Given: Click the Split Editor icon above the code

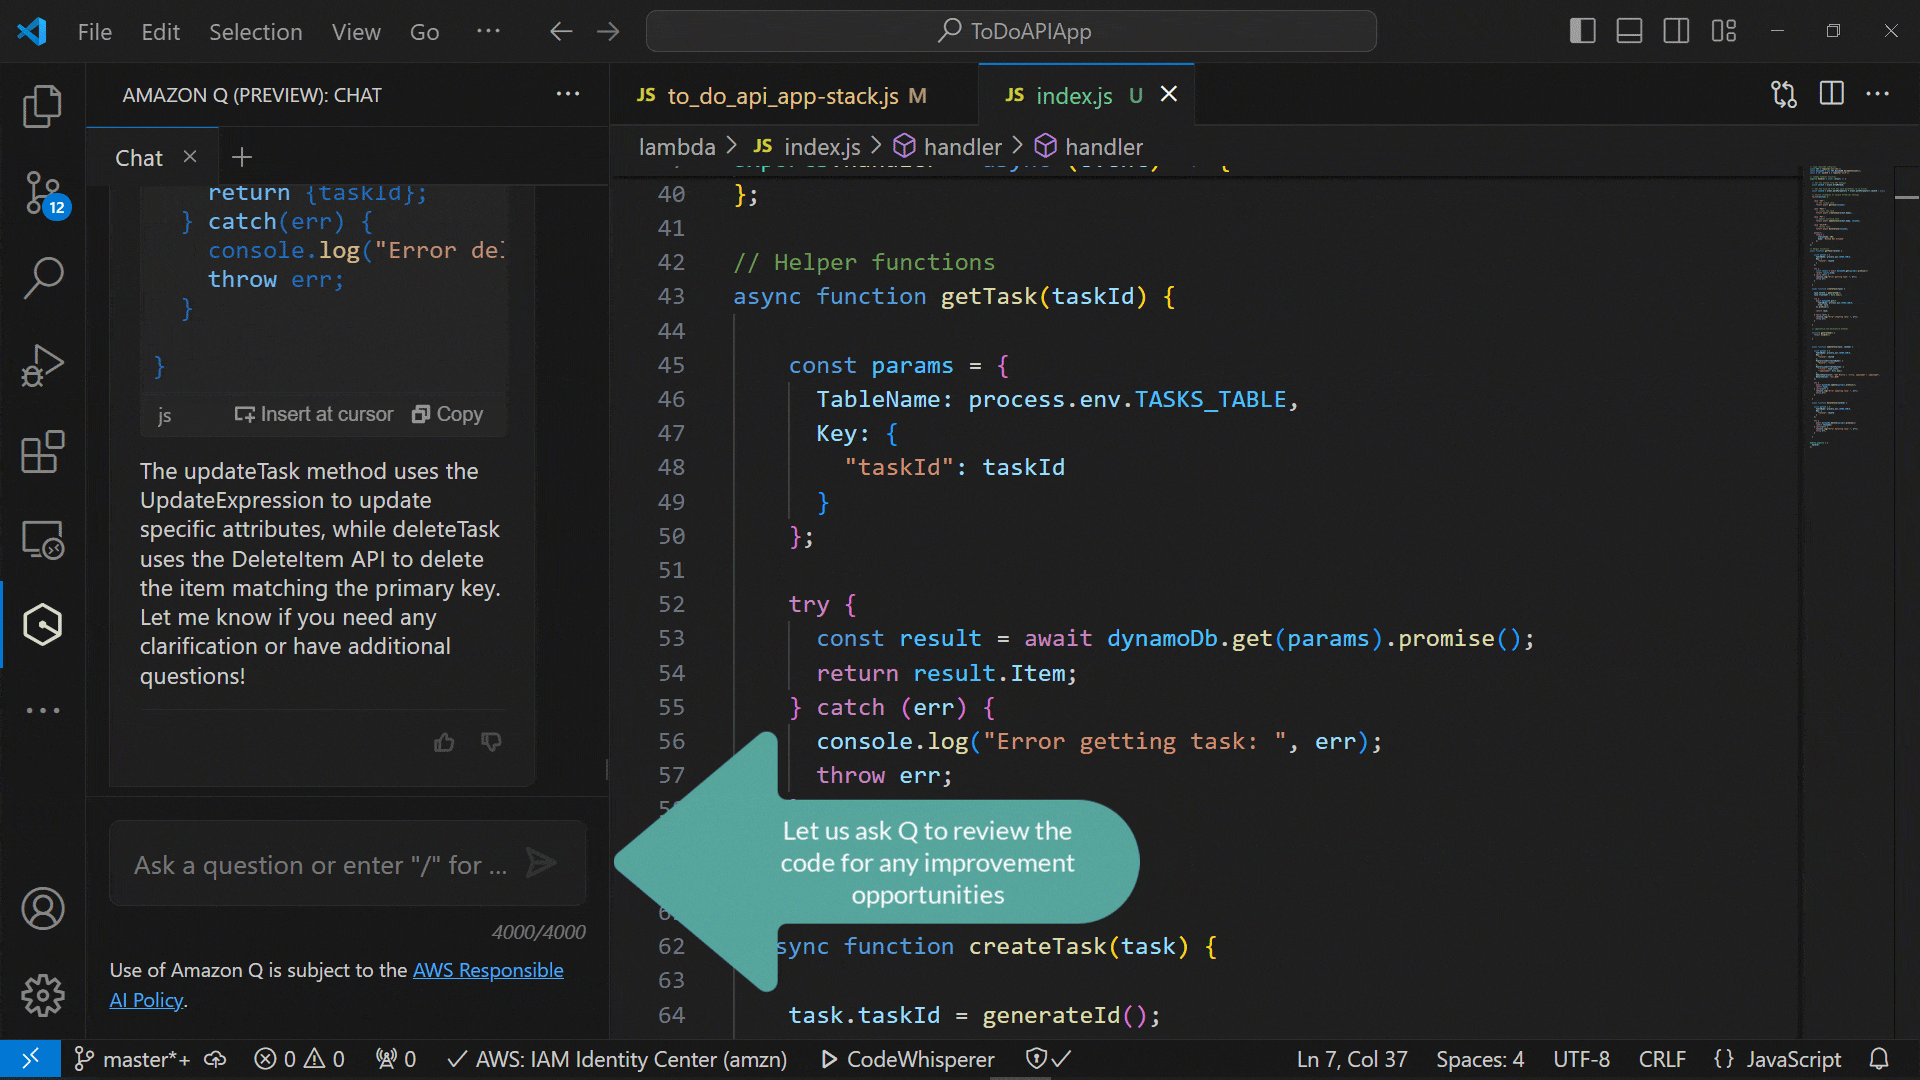Looking at the screenshot, I should (x=1831, y=94).
